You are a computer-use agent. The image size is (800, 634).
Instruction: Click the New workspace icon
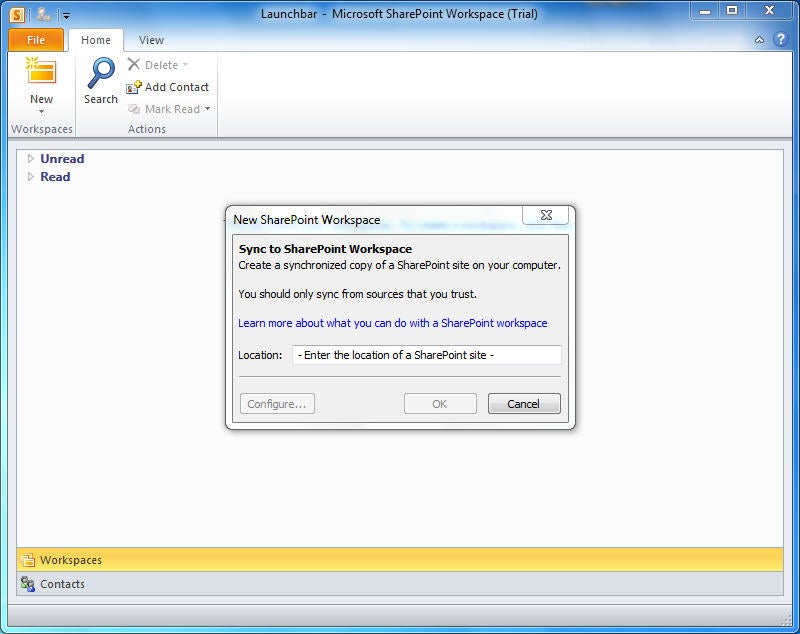pyautogui.click(x=41, y=71)
